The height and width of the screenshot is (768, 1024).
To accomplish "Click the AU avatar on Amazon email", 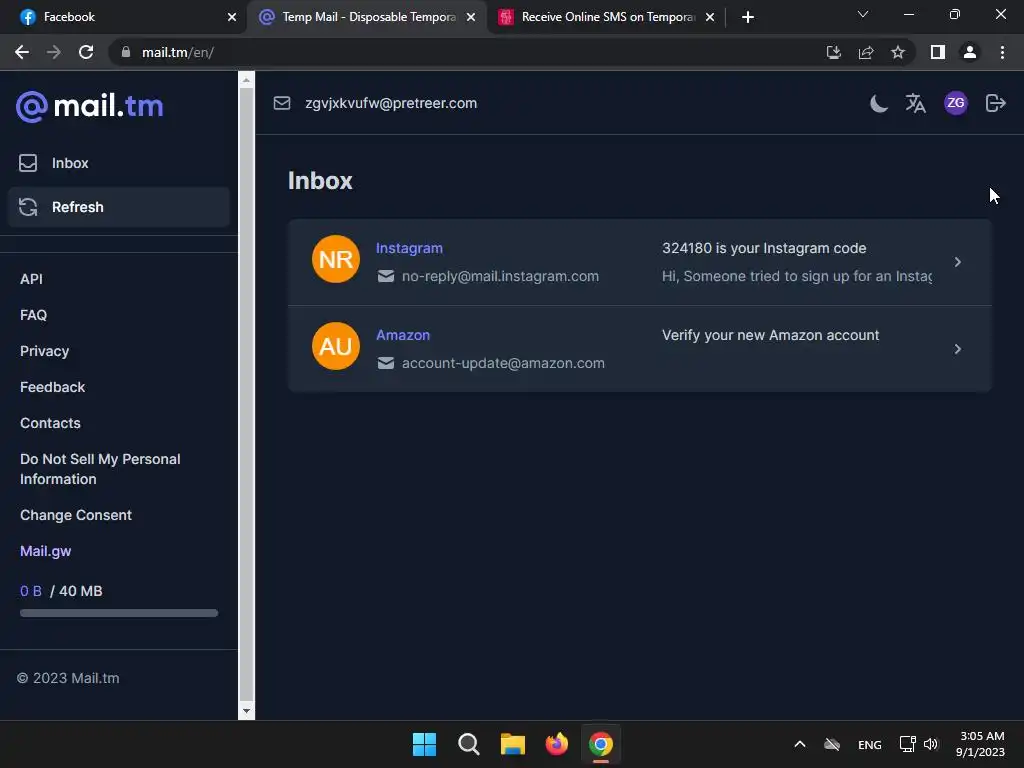I will [x=336, y=346].
